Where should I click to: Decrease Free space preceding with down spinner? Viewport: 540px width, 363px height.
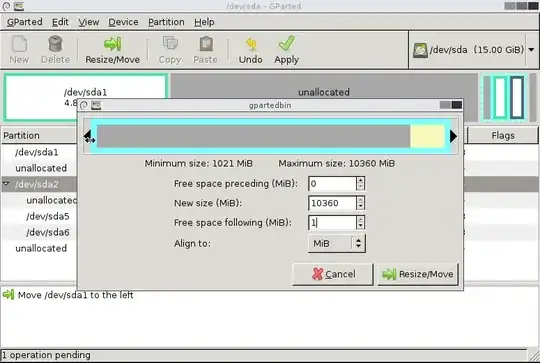(360, 187)
